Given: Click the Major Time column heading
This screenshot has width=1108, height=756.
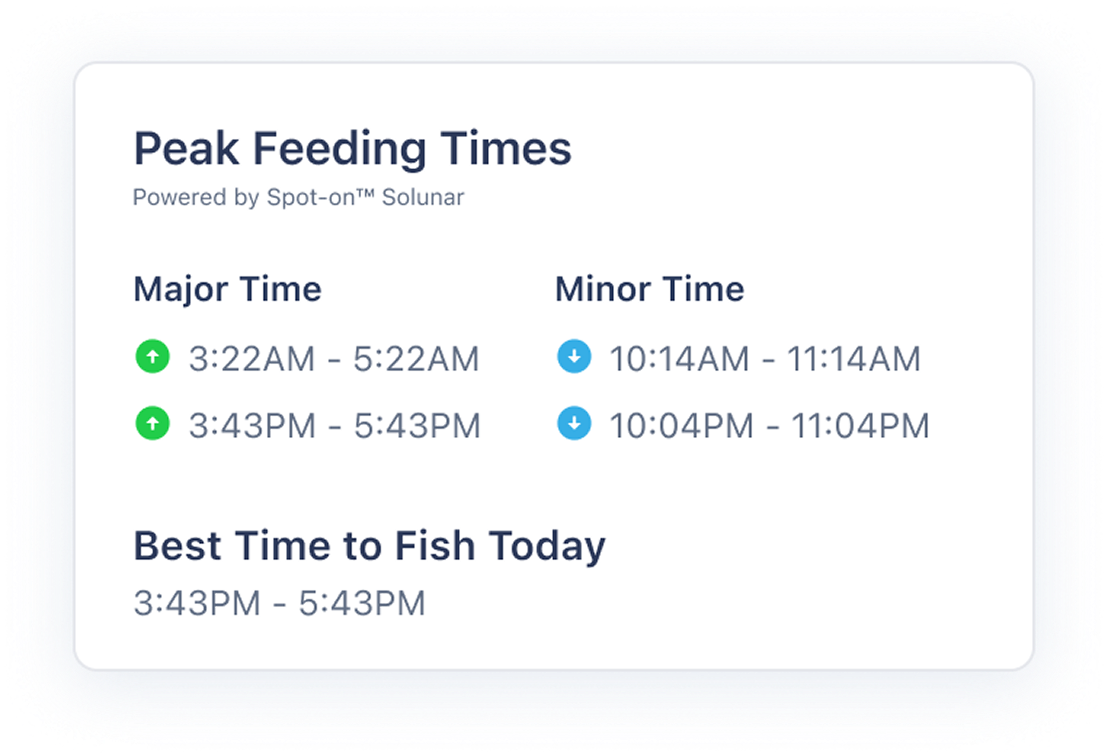Looking at the screenshot, I should (x=228, y=290).
